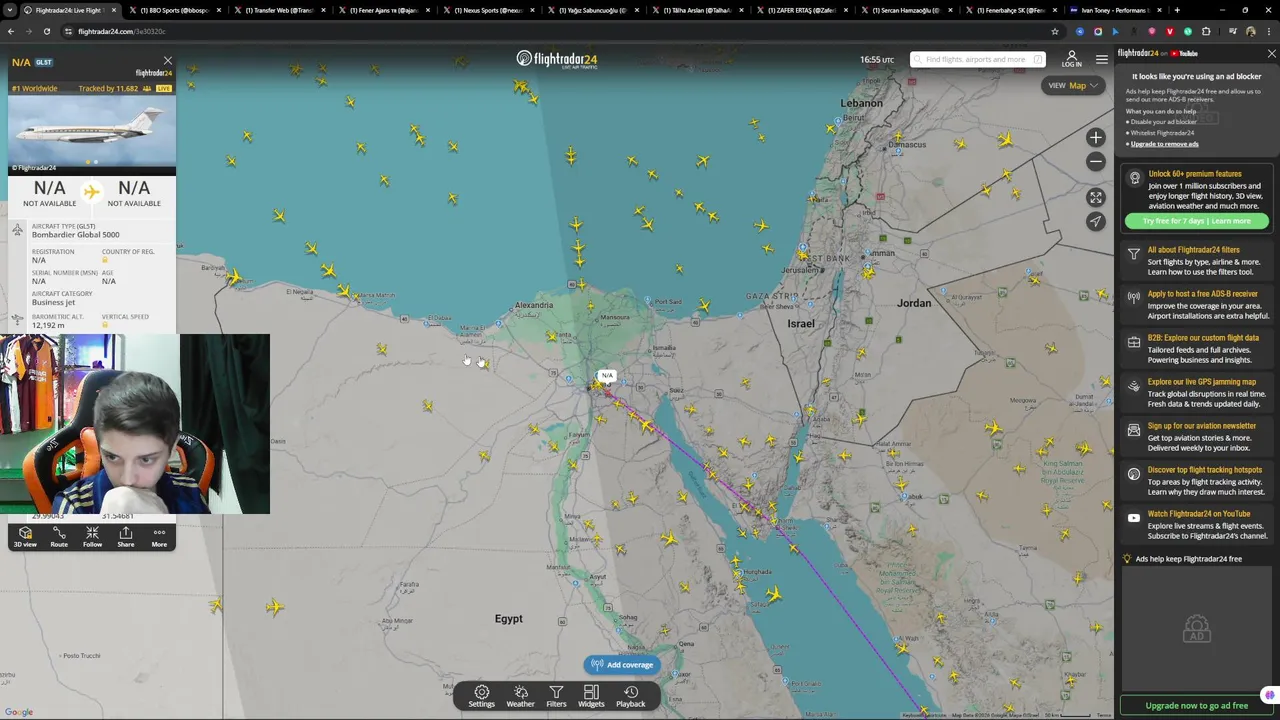Screen dimensions: 1280x720
Task: Zoom out on the map
Action: pos(1096,162)
